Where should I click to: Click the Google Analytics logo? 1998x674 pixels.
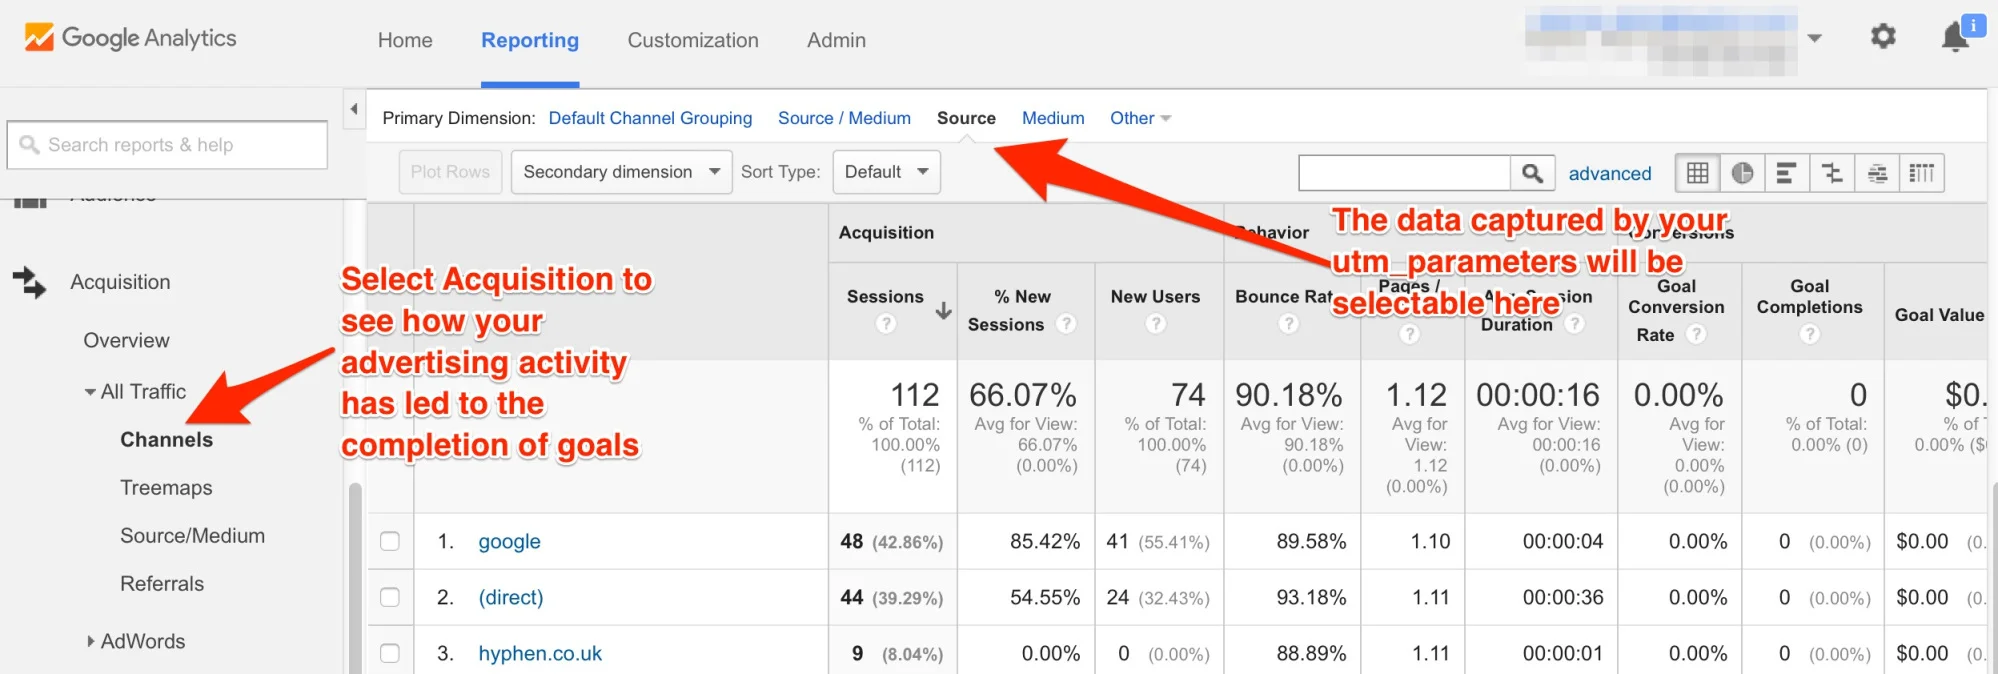click(x=130, y=38)
